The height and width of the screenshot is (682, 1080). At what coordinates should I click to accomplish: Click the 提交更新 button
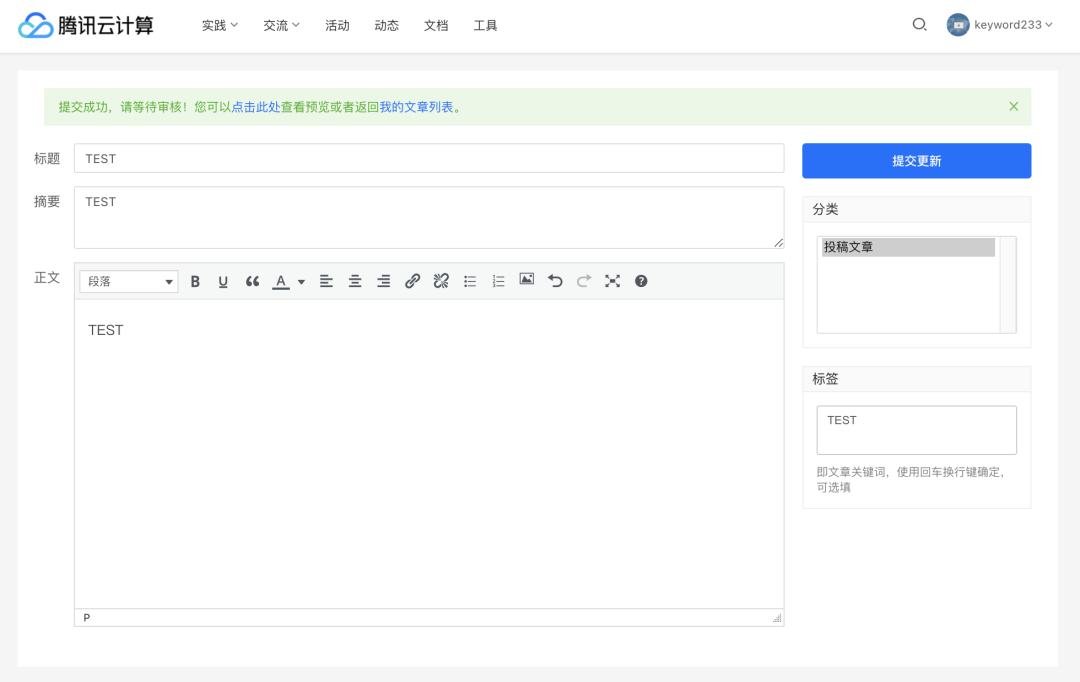[x=917, y=161]
